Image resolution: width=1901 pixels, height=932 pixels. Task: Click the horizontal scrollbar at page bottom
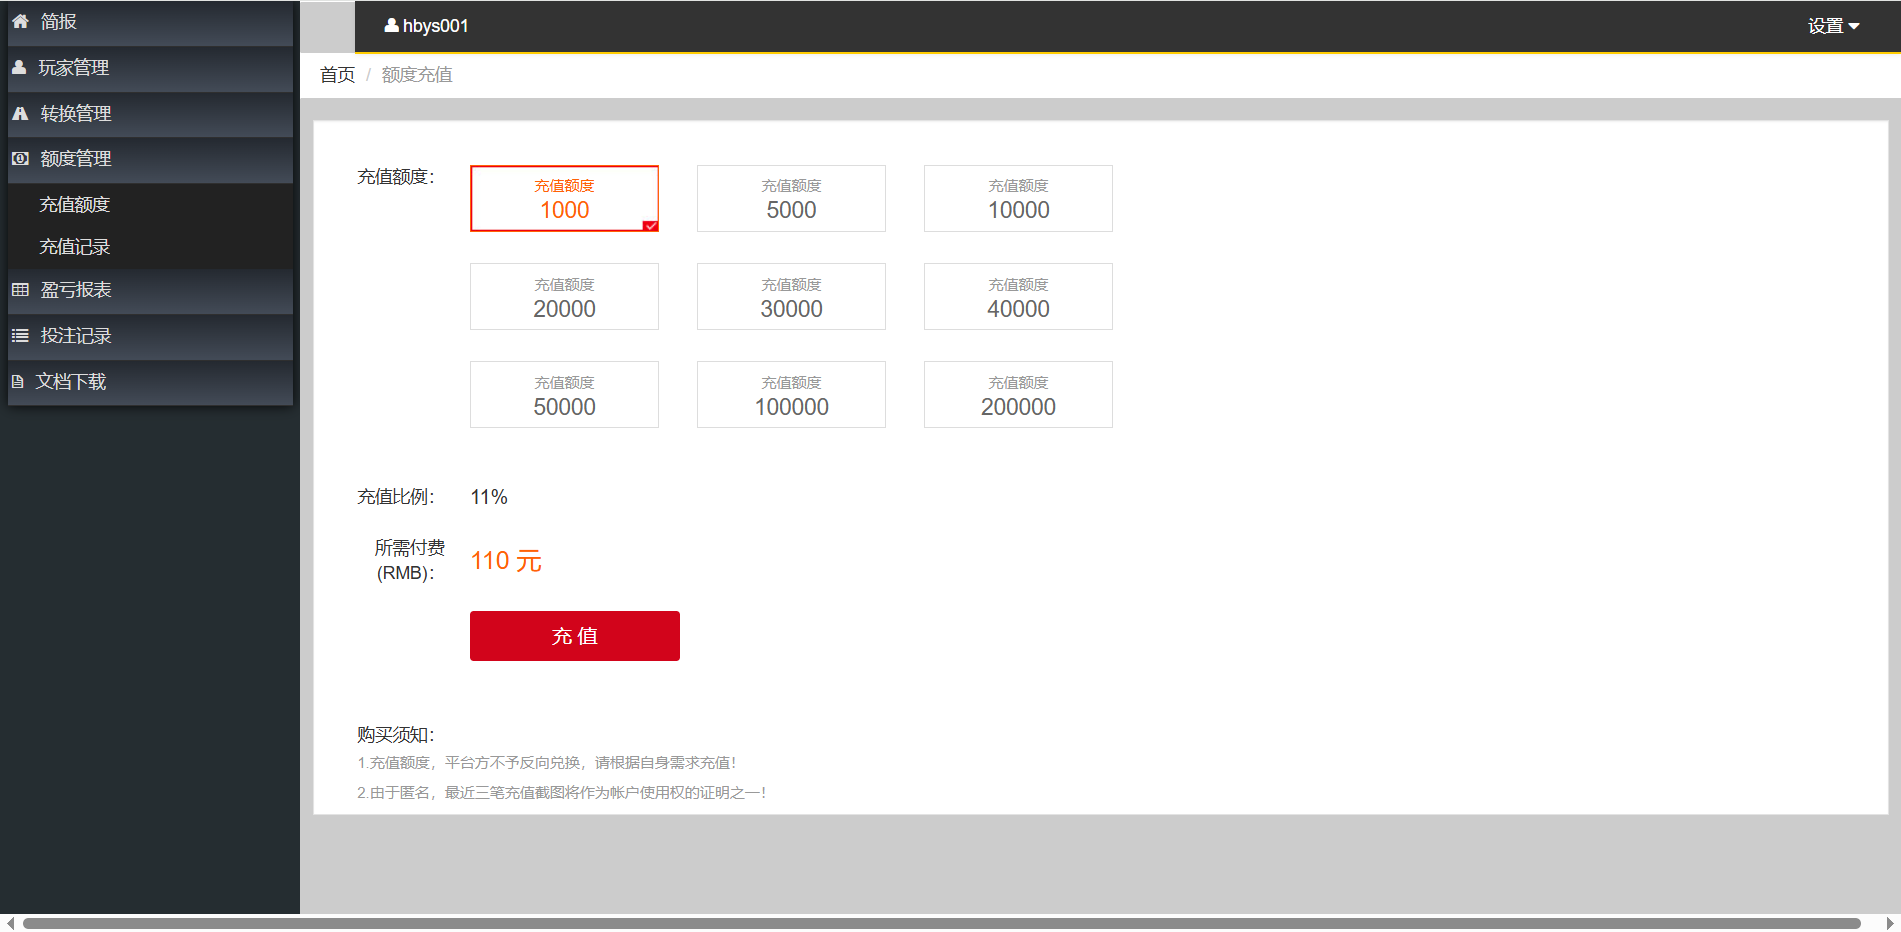pyautogui.click(x=940, y=923)
